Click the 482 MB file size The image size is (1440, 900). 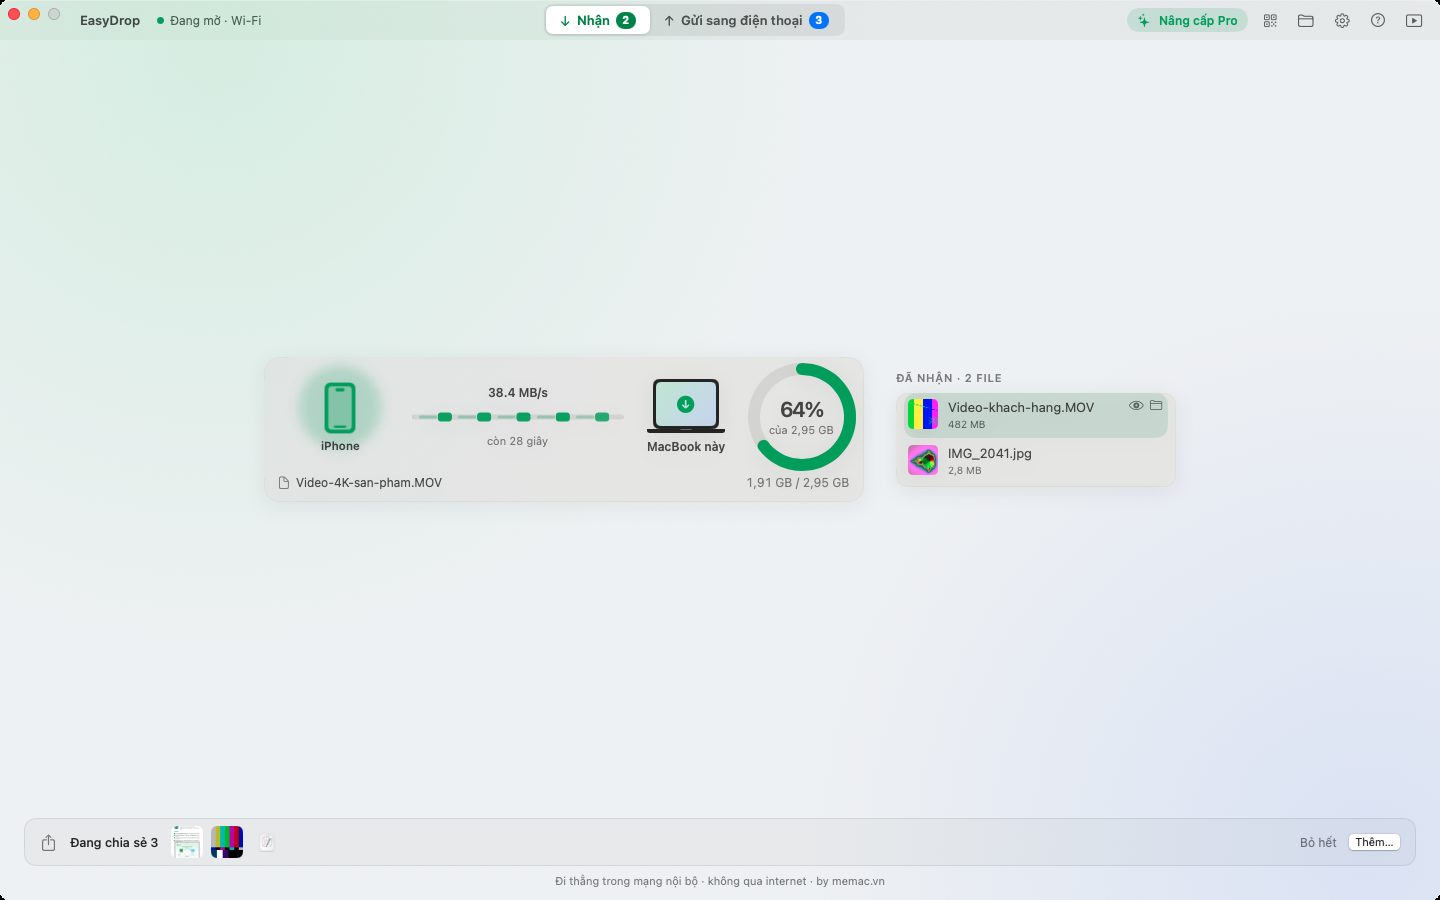(967, 425)
